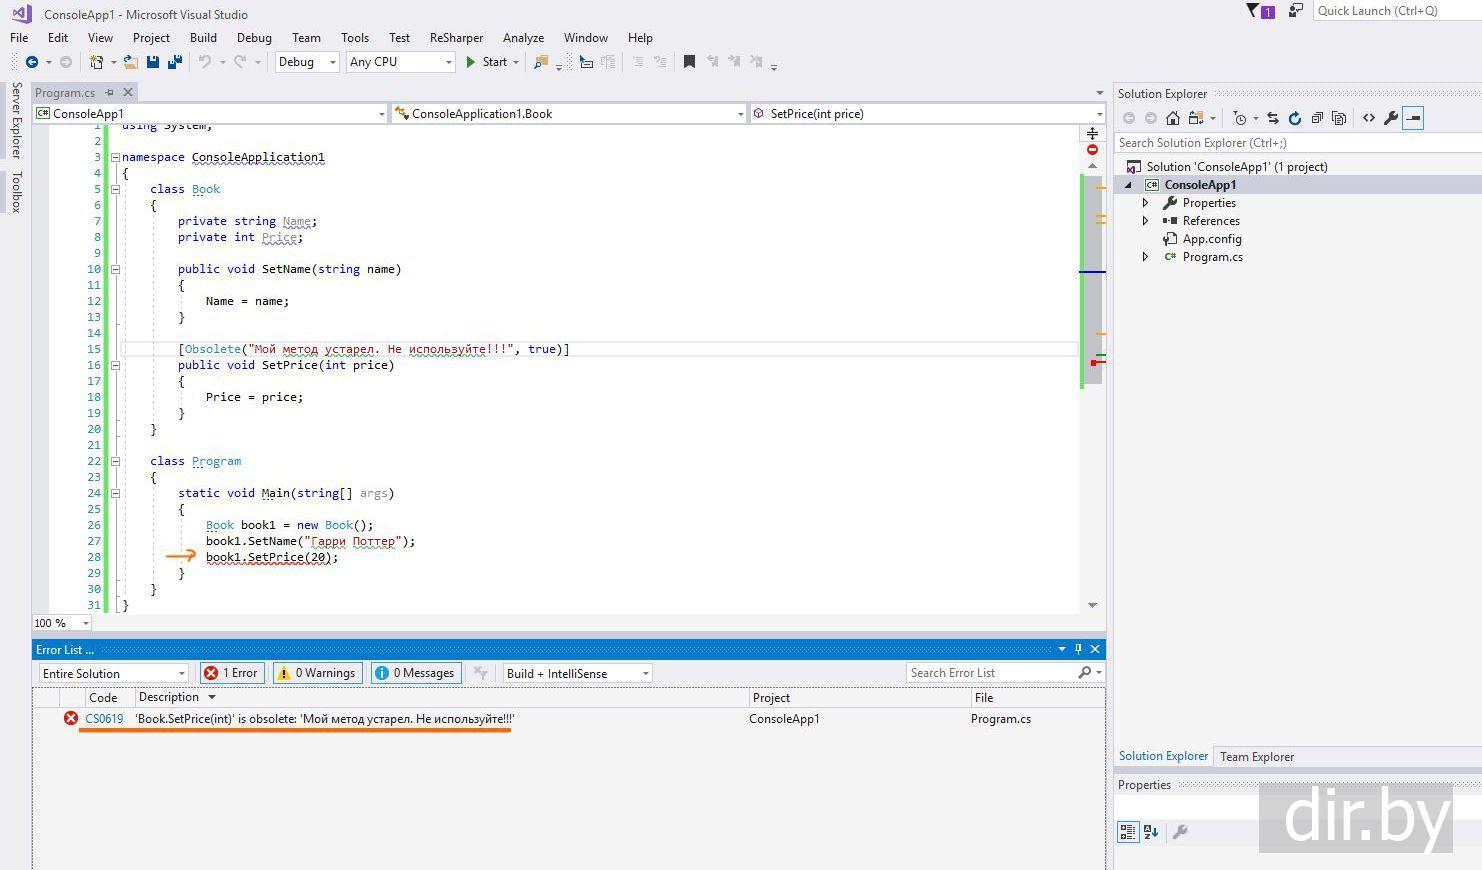This screenshot has height=870, width=1482.
Task: Click the Home icon in Solution Explorer
Action: pos(1173,118)
